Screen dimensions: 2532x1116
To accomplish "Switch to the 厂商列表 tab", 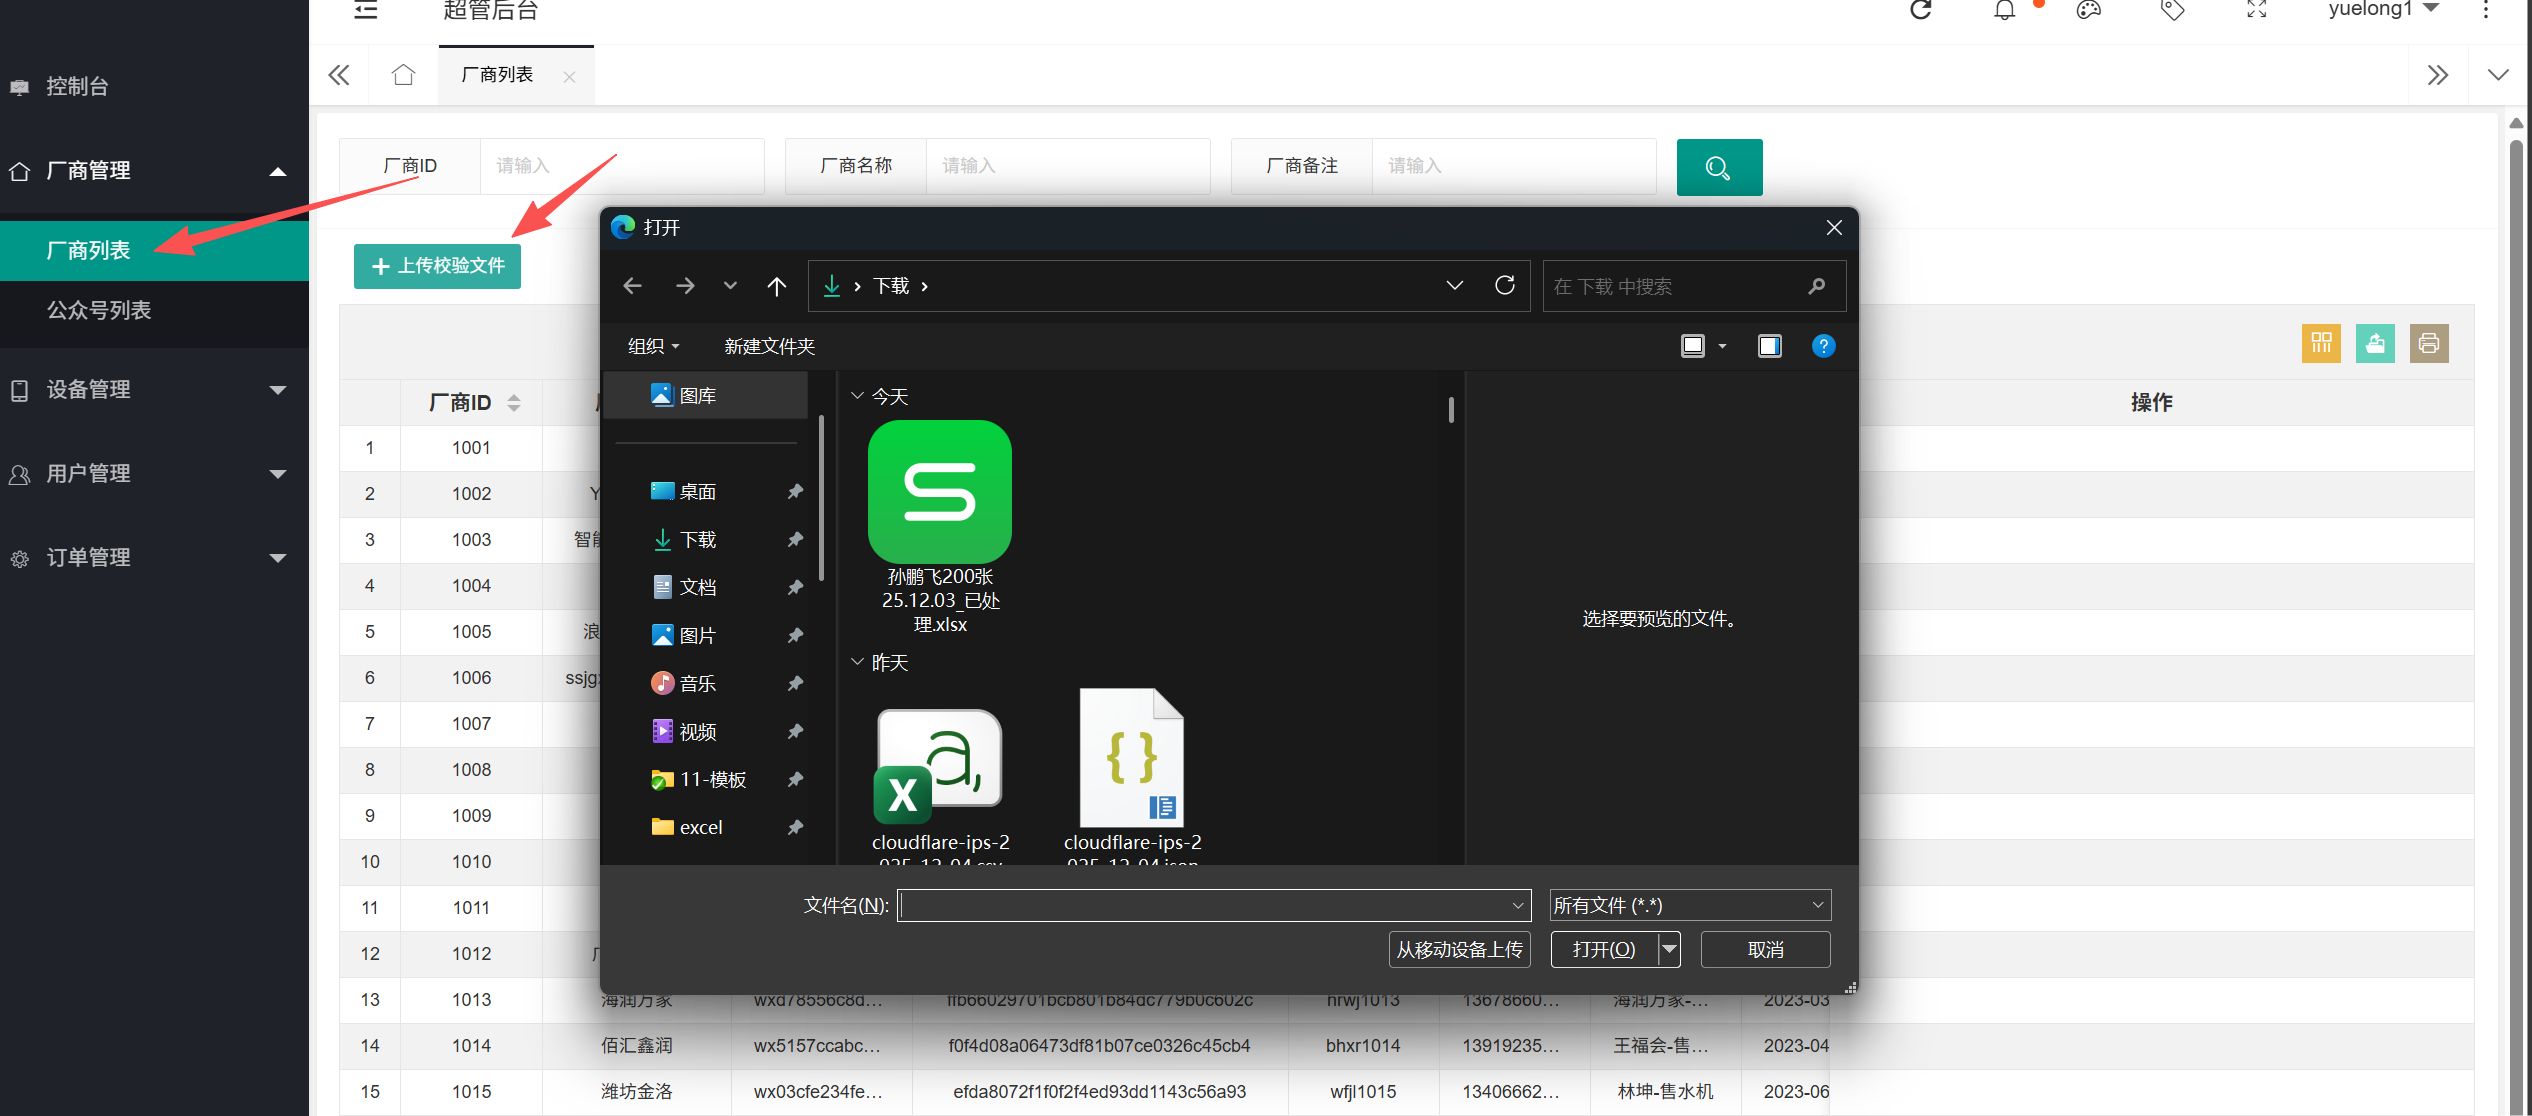I will tap(498, 75).
